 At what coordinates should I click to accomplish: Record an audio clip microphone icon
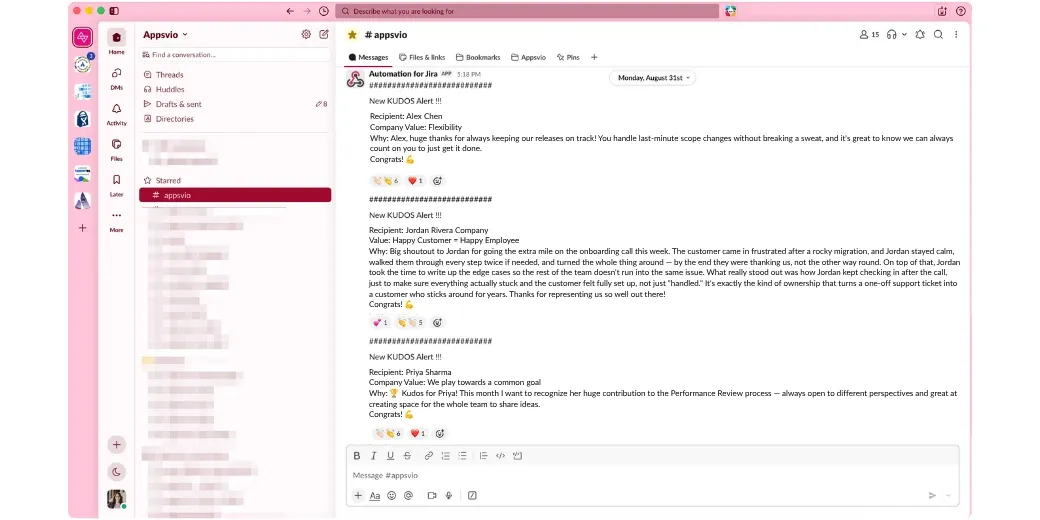click(449, 495)
